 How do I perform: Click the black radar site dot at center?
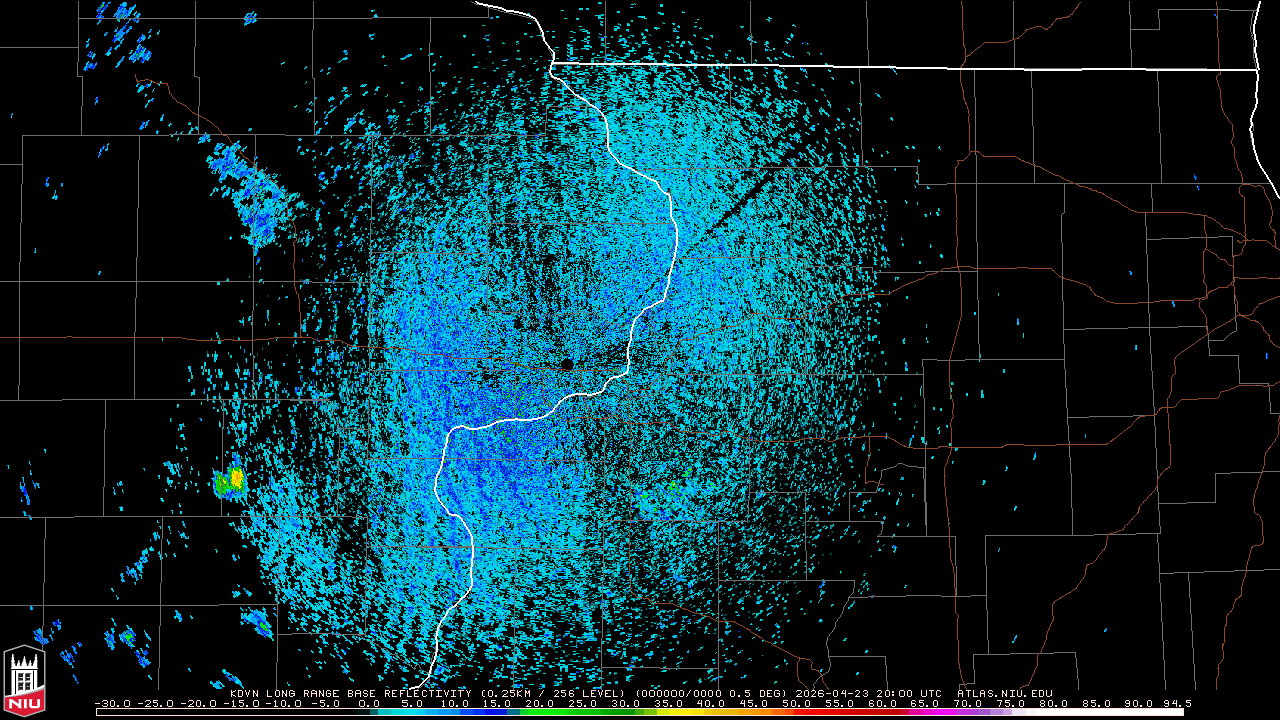pos(567,365)
